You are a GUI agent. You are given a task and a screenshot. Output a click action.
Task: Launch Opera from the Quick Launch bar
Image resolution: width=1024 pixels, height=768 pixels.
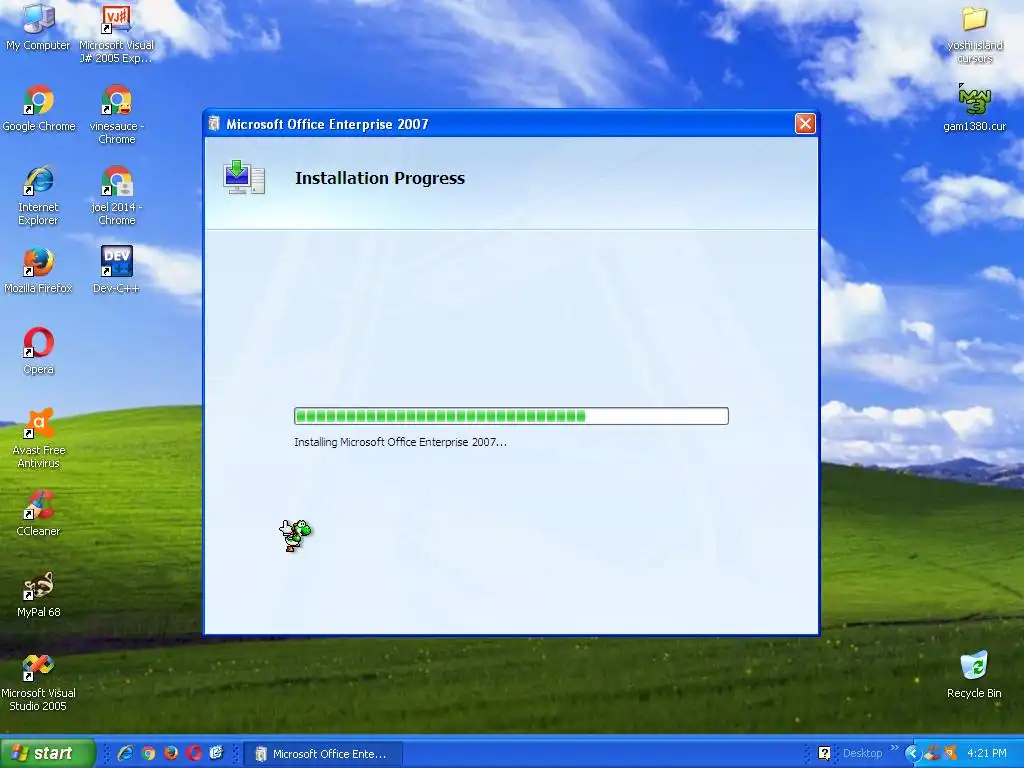(x=194, y=753)
